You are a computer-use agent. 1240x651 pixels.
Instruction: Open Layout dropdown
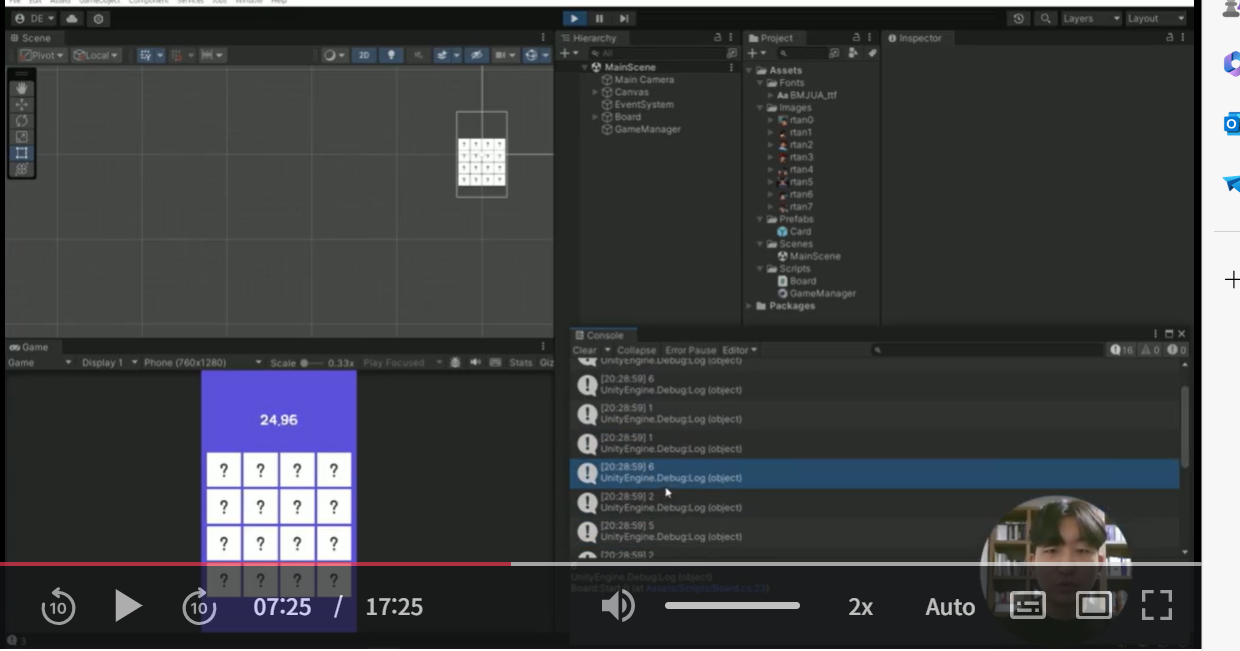coord(1155,18)
